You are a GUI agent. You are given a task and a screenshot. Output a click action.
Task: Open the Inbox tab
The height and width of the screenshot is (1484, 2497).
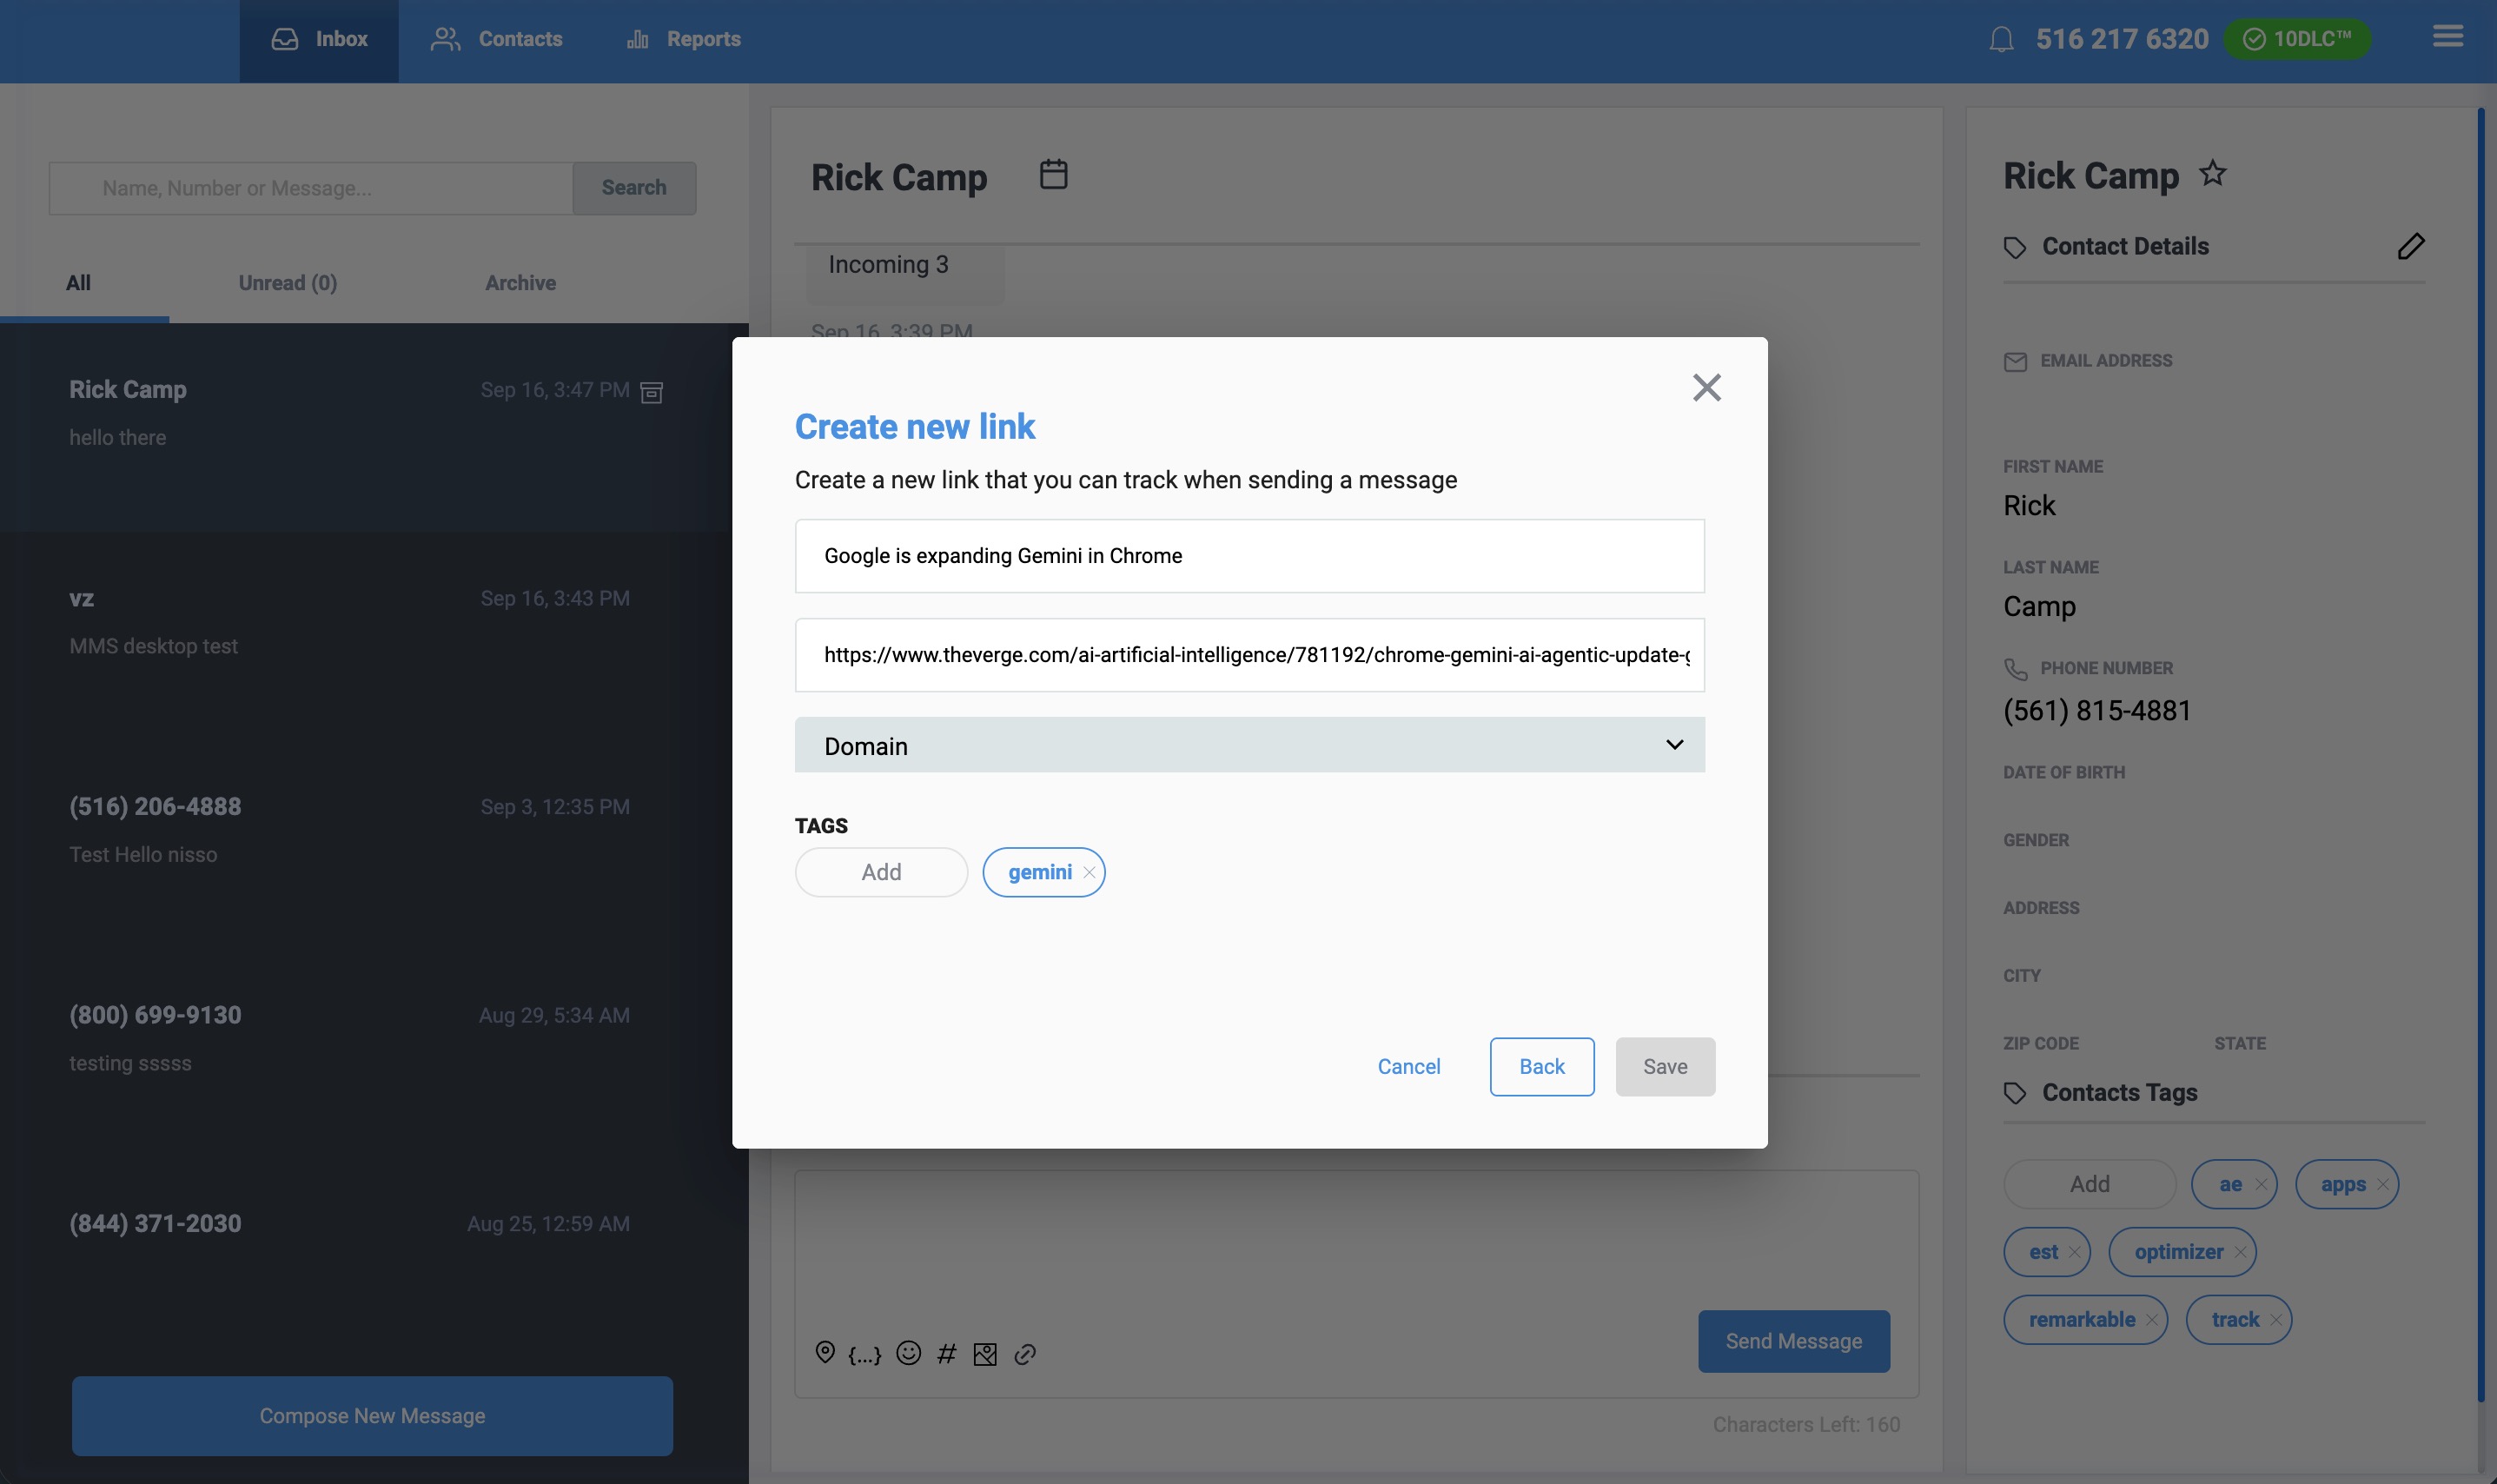[319, 40]
